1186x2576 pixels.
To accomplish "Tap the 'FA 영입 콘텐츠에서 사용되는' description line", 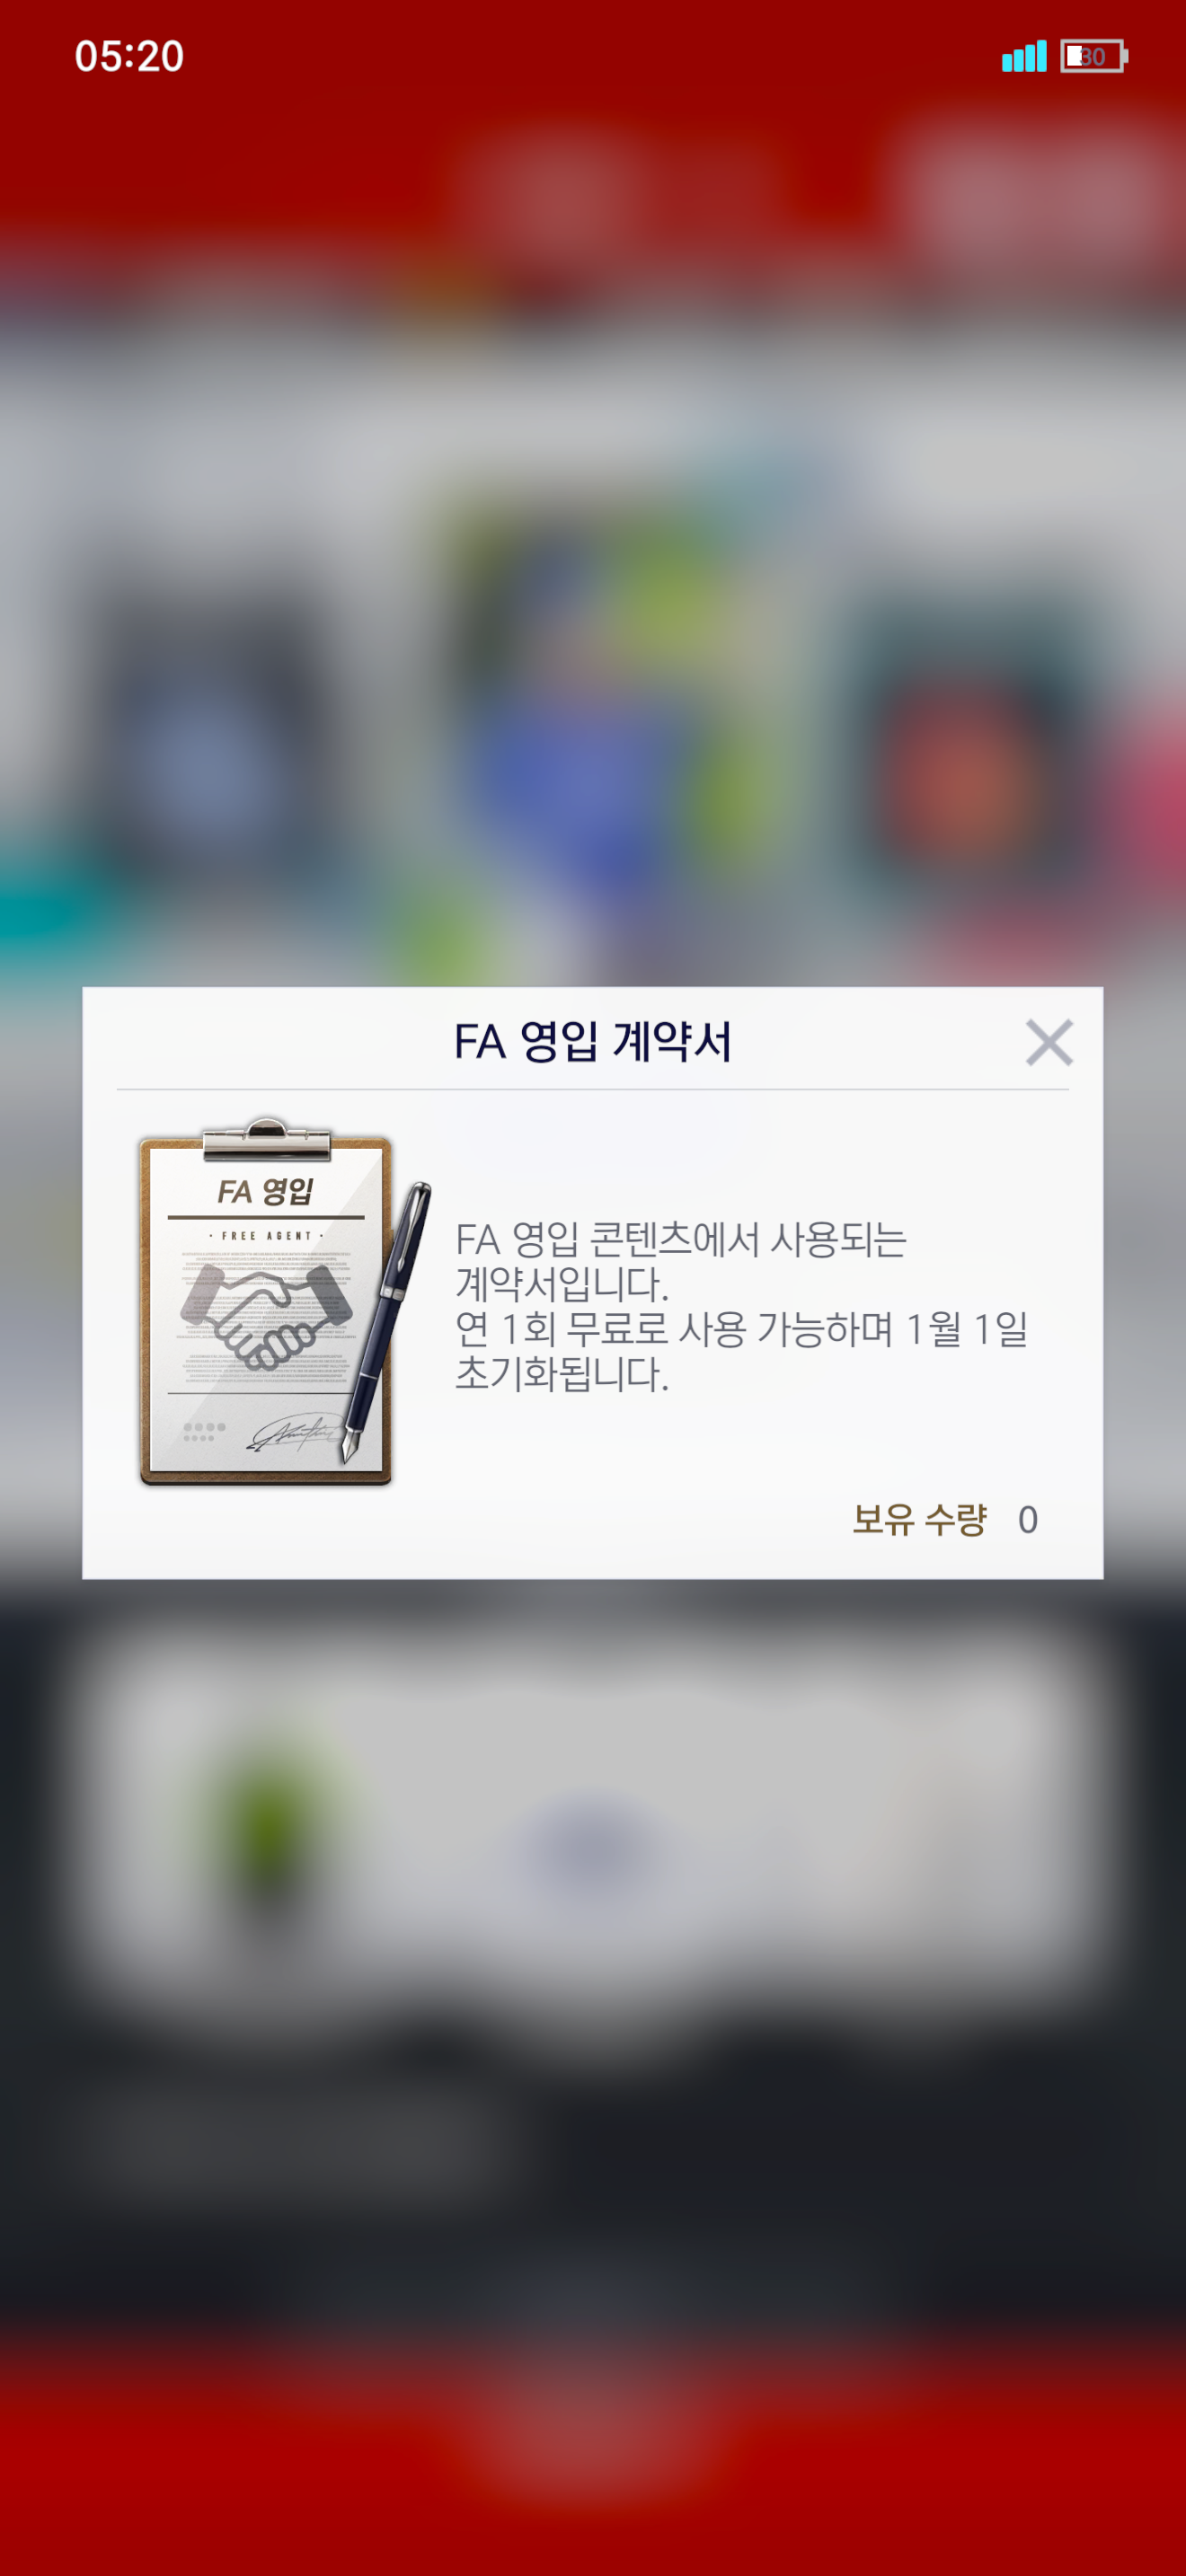I will 681,1239.
